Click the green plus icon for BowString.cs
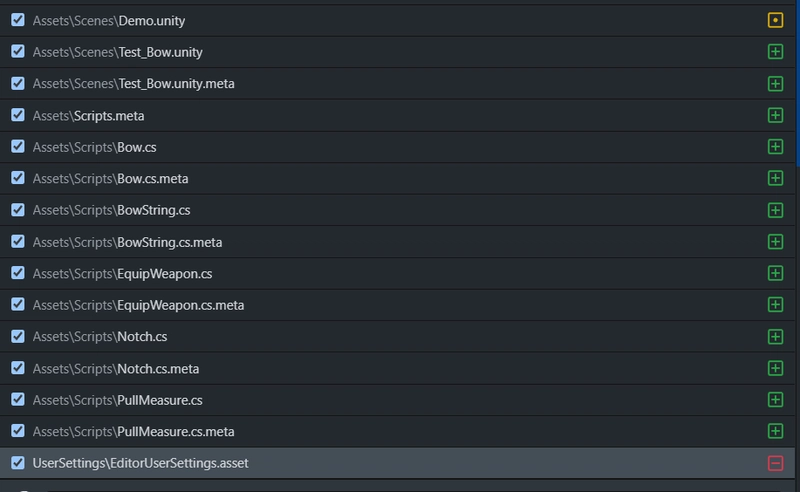The height and width of the screenshot is (492, 800). click(x=775, y=210)
